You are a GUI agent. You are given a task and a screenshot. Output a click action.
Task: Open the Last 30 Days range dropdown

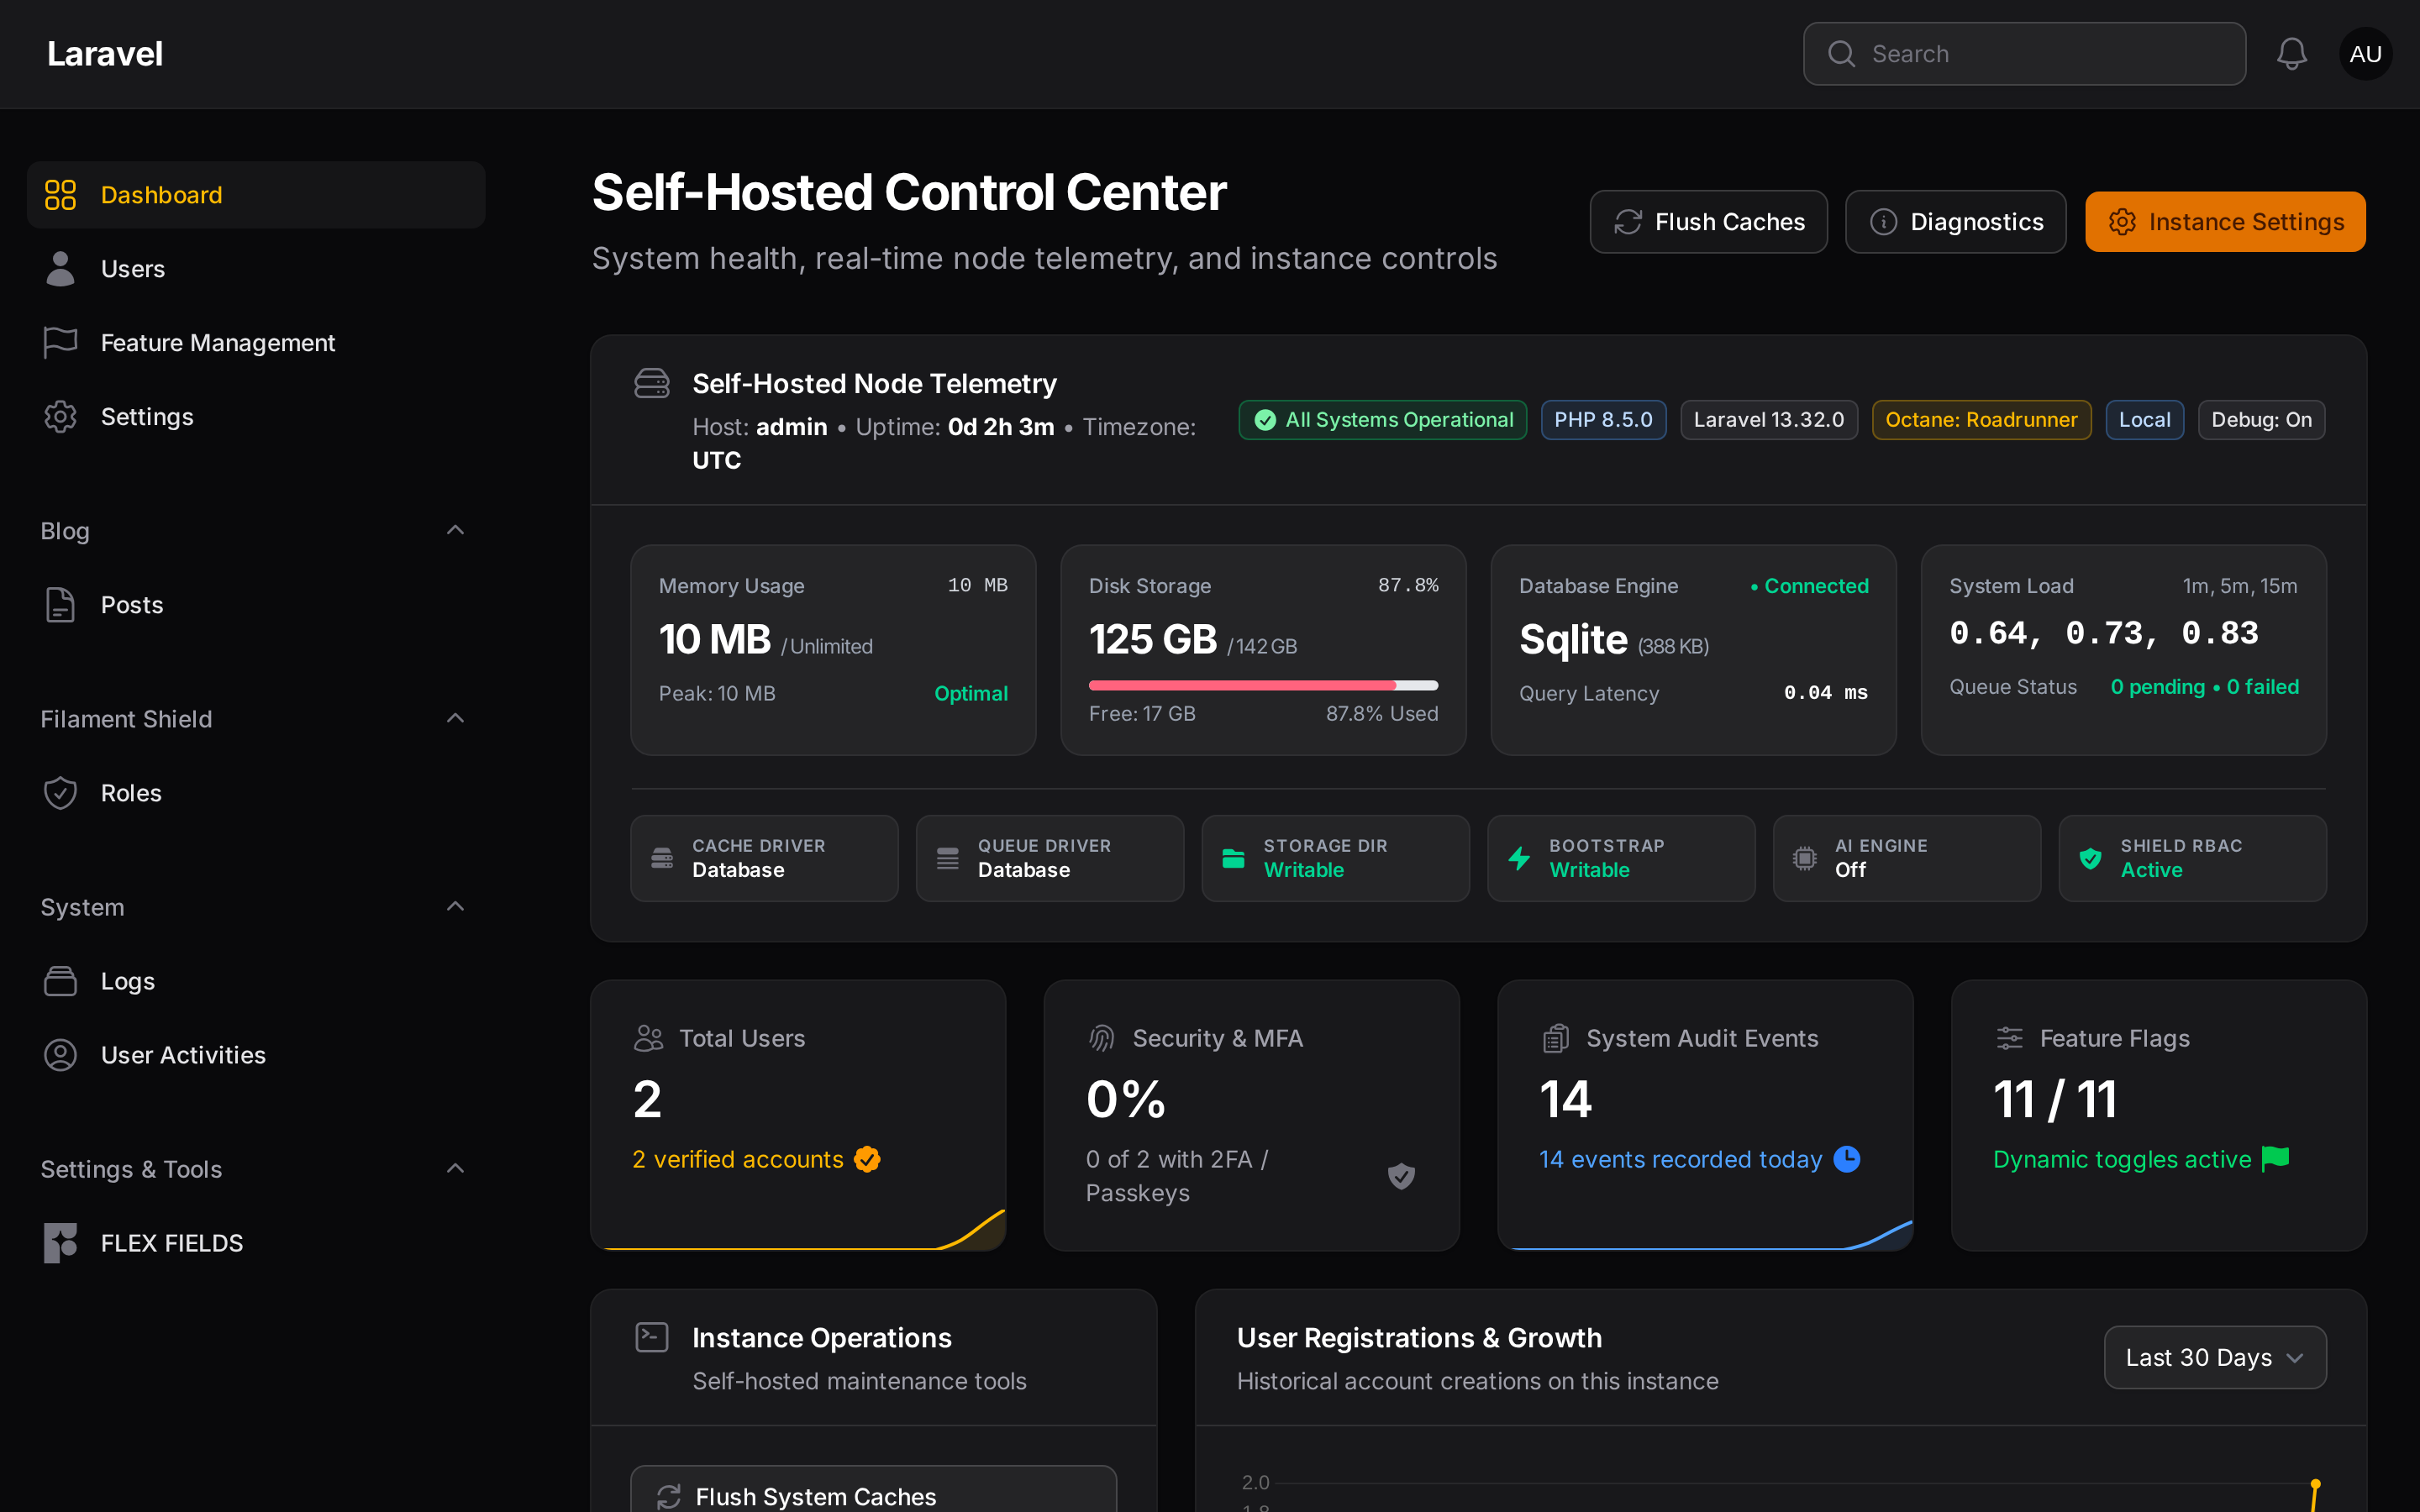(x=2215, y=1357)
